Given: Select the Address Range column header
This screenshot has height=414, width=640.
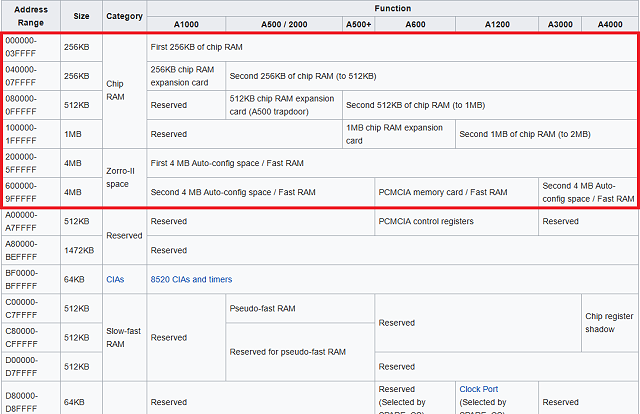Looking at the screenshot, I should coord(31,16).
